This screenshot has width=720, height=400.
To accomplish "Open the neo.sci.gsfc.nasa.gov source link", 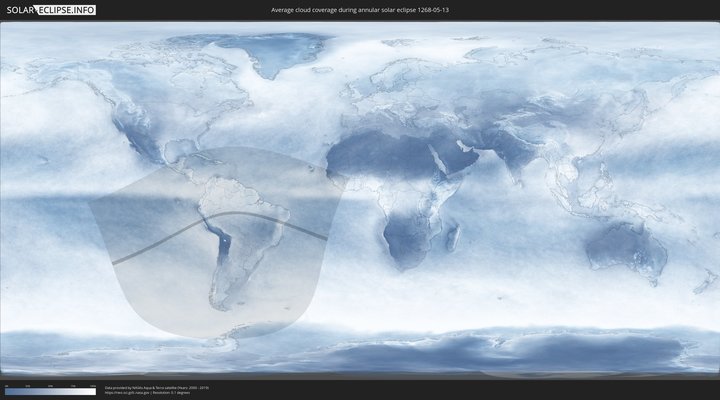I will 130,393.
